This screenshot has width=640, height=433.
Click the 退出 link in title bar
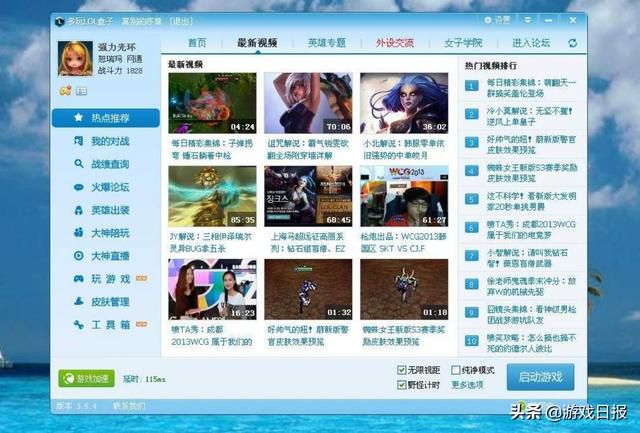coord(181,21)
